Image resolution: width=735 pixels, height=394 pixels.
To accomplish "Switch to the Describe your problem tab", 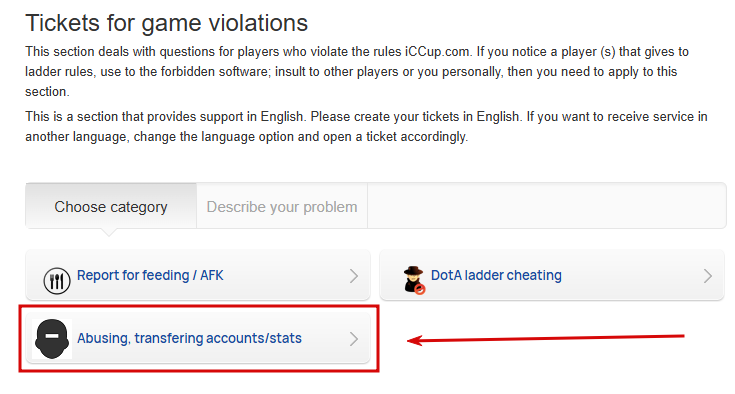I will [x=282, y=206].
